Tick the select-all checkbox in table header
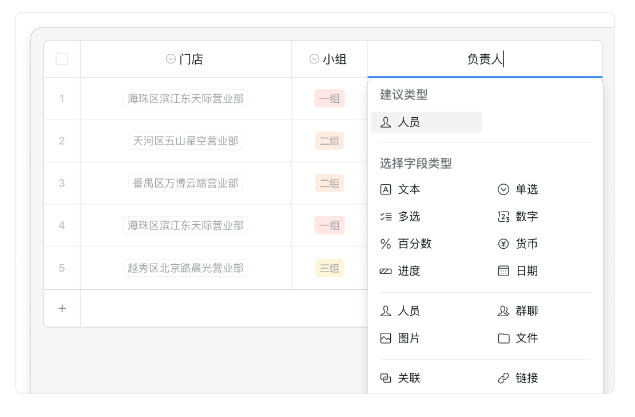The width and height of the screenshot is (635, 417). point(62,59)
